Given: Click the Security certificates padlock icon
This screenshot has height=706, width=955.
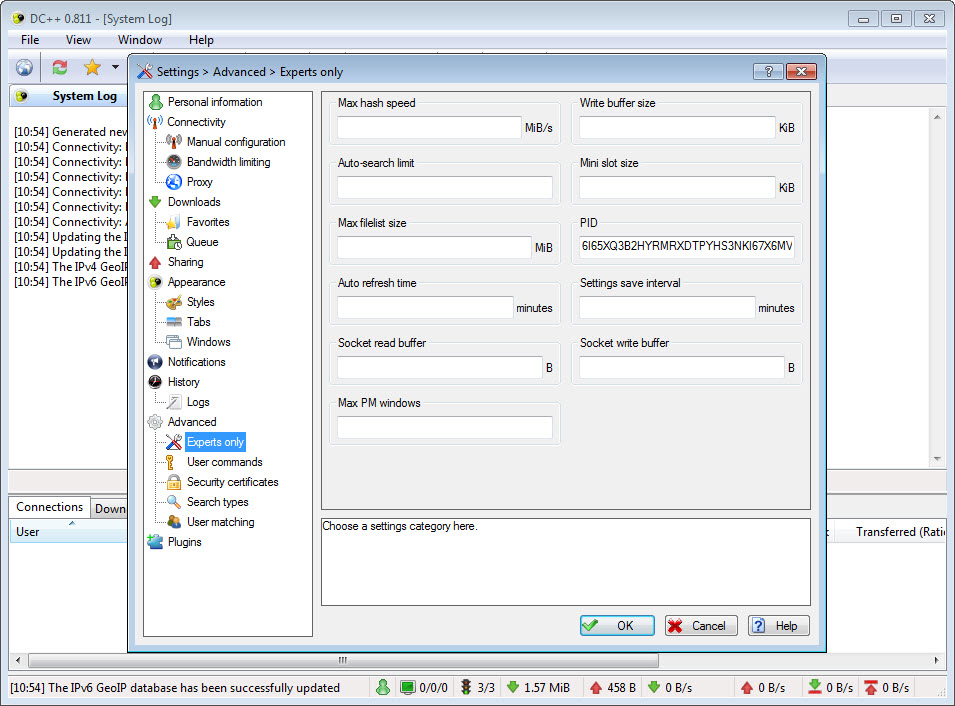Looking at the screenshot, I should (174, 482).
